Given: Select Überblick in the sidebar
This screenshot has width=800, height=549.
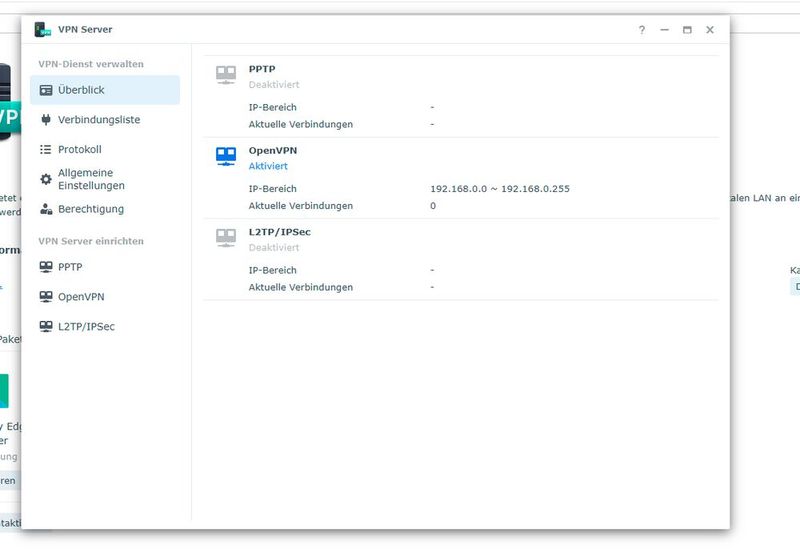Looking at the screenshot, I should (105, 90).
